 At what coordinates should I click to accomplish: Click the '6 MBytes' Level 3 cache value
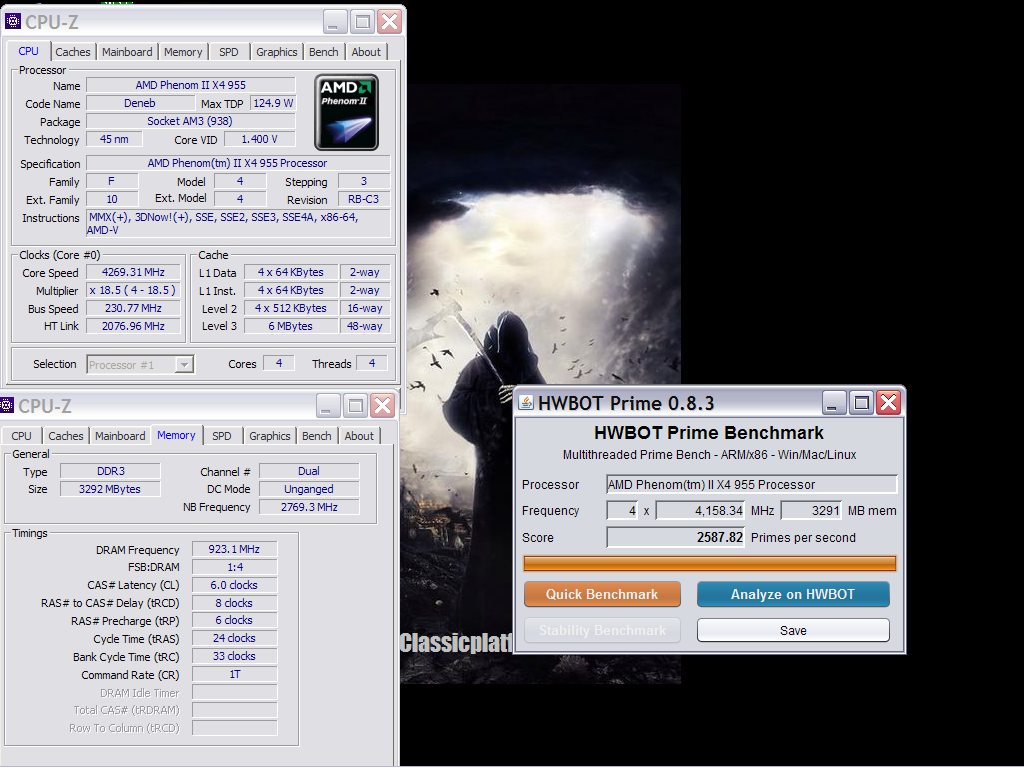(x=291, y=326)
